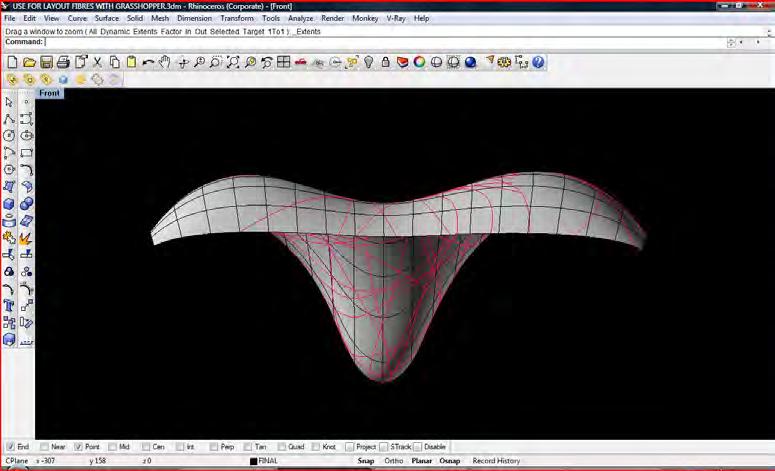Disable the End osnap checkbox

click(10, 447)
